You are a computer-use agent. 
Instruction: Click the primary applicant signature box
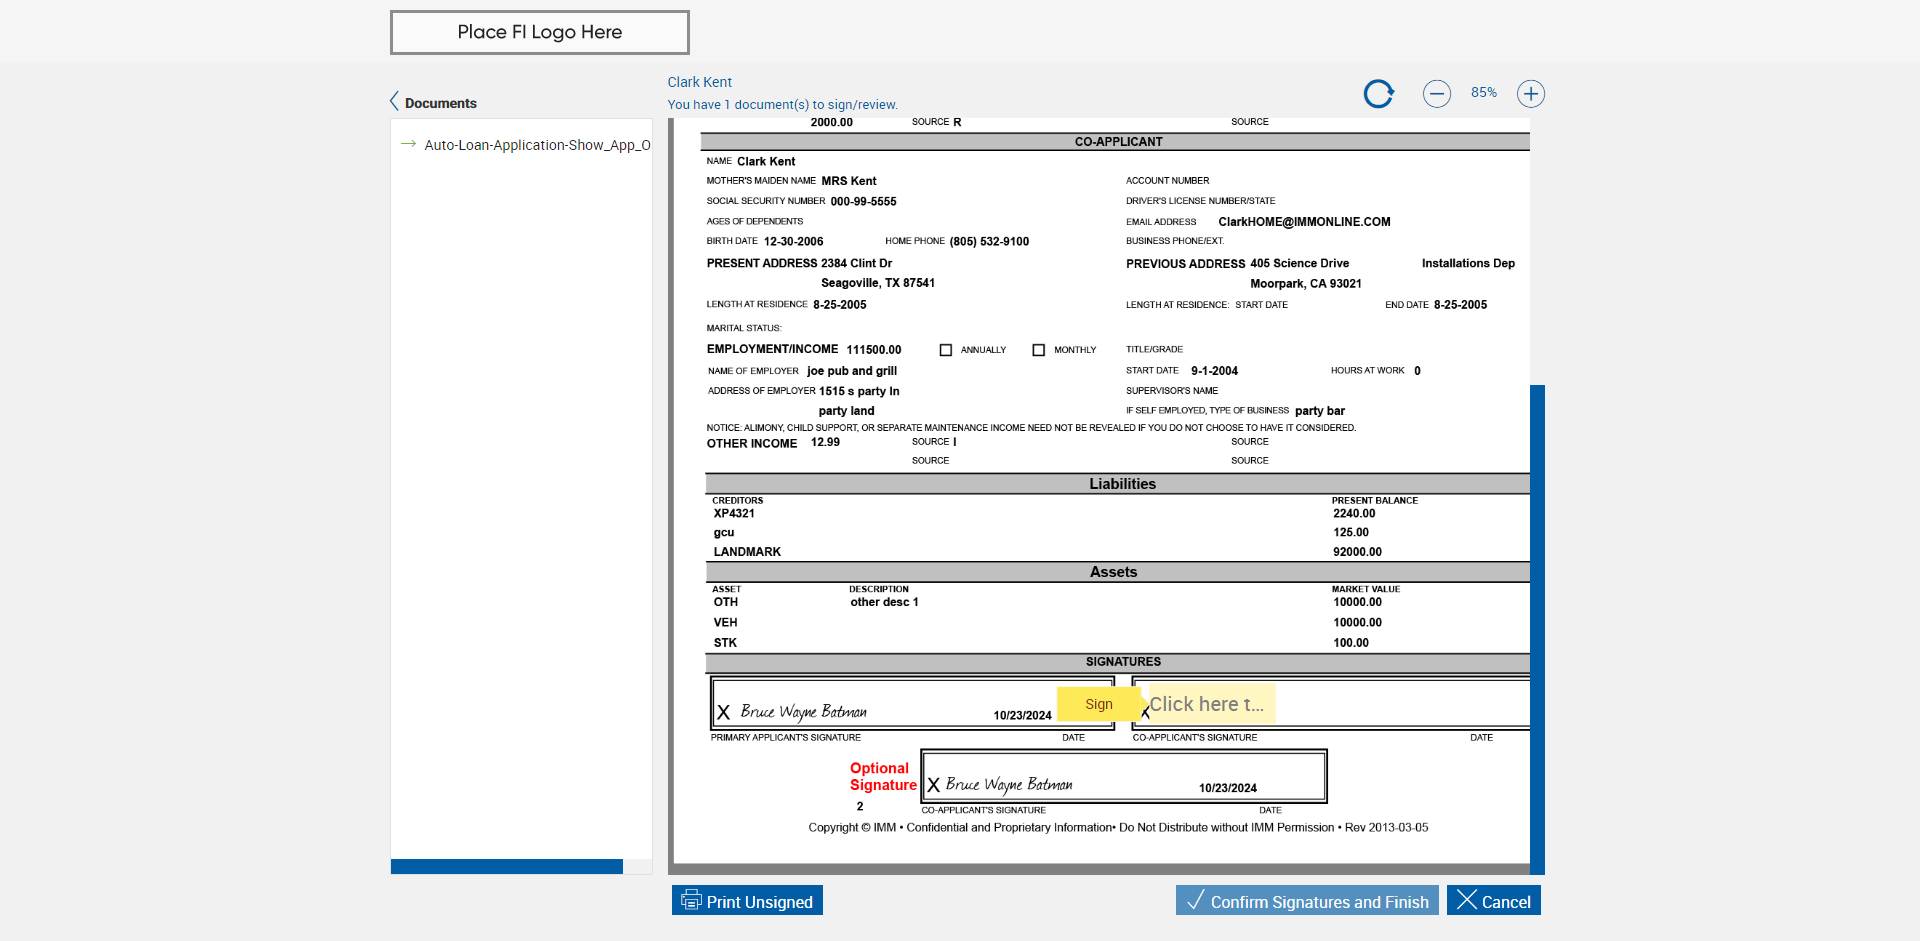pyautogui.click(x=912, y=704)
